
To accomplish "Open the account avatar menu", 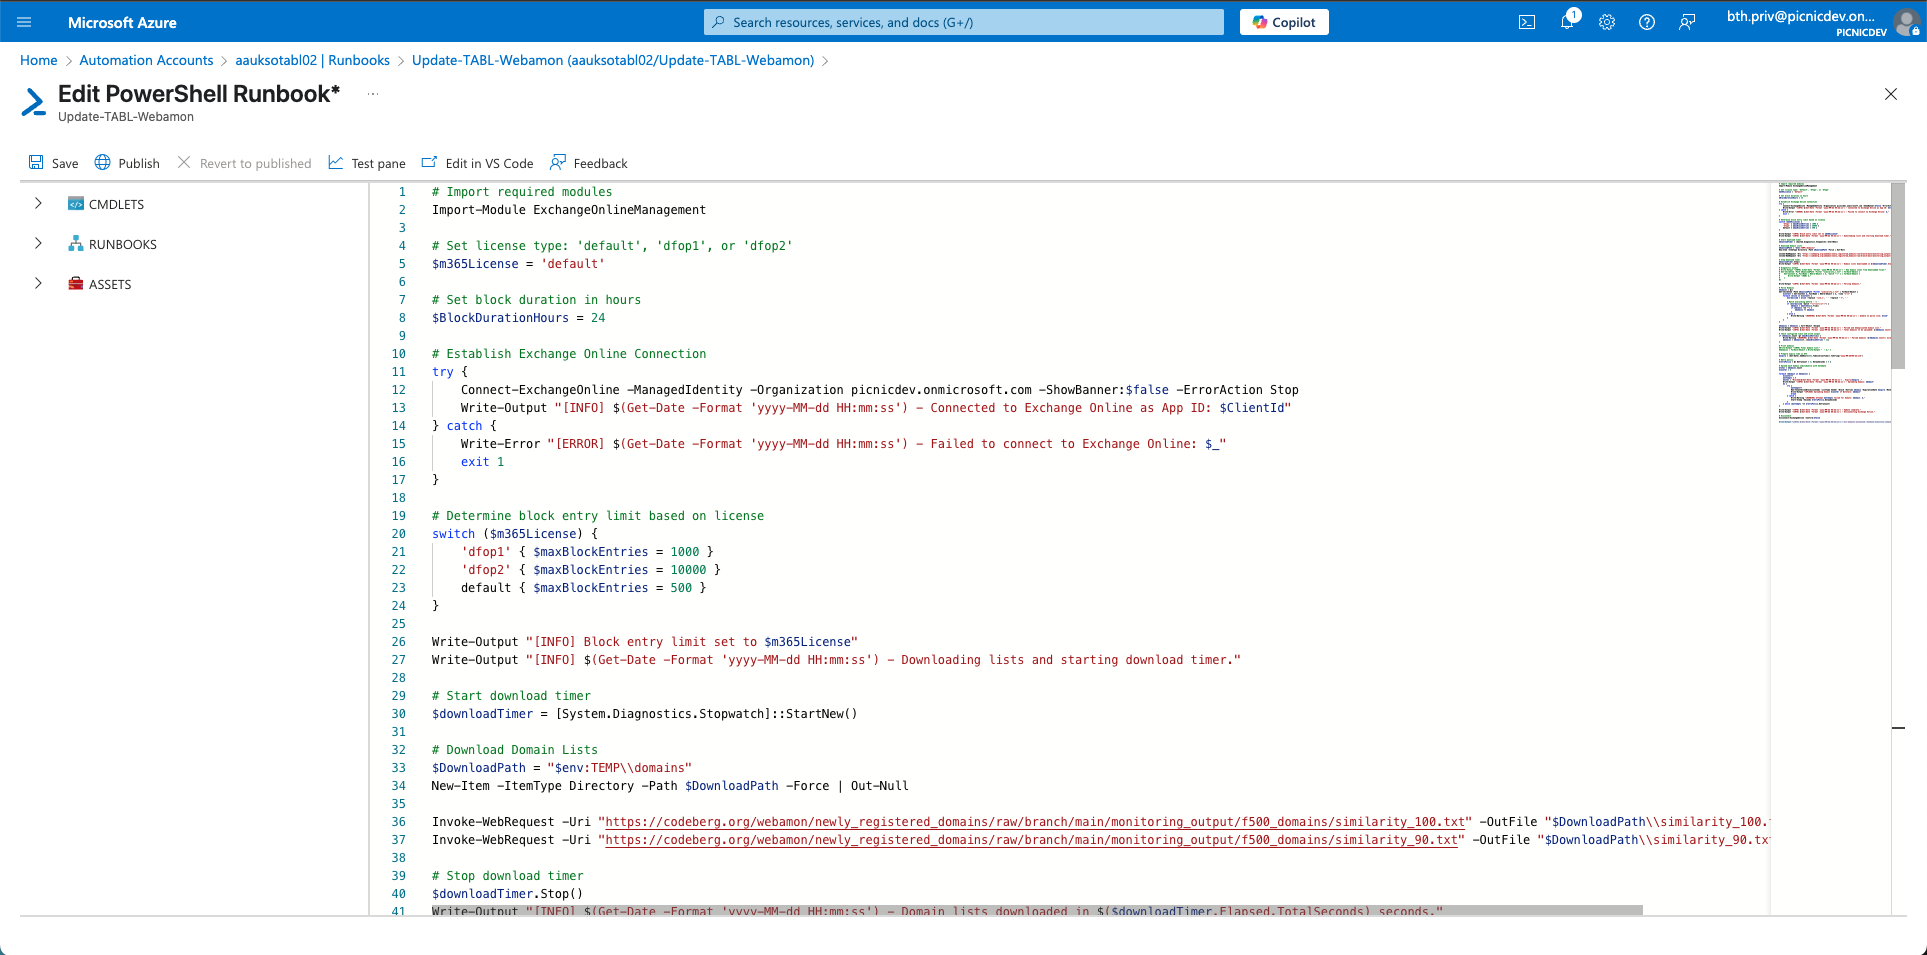I will [x=1906, y=21].
